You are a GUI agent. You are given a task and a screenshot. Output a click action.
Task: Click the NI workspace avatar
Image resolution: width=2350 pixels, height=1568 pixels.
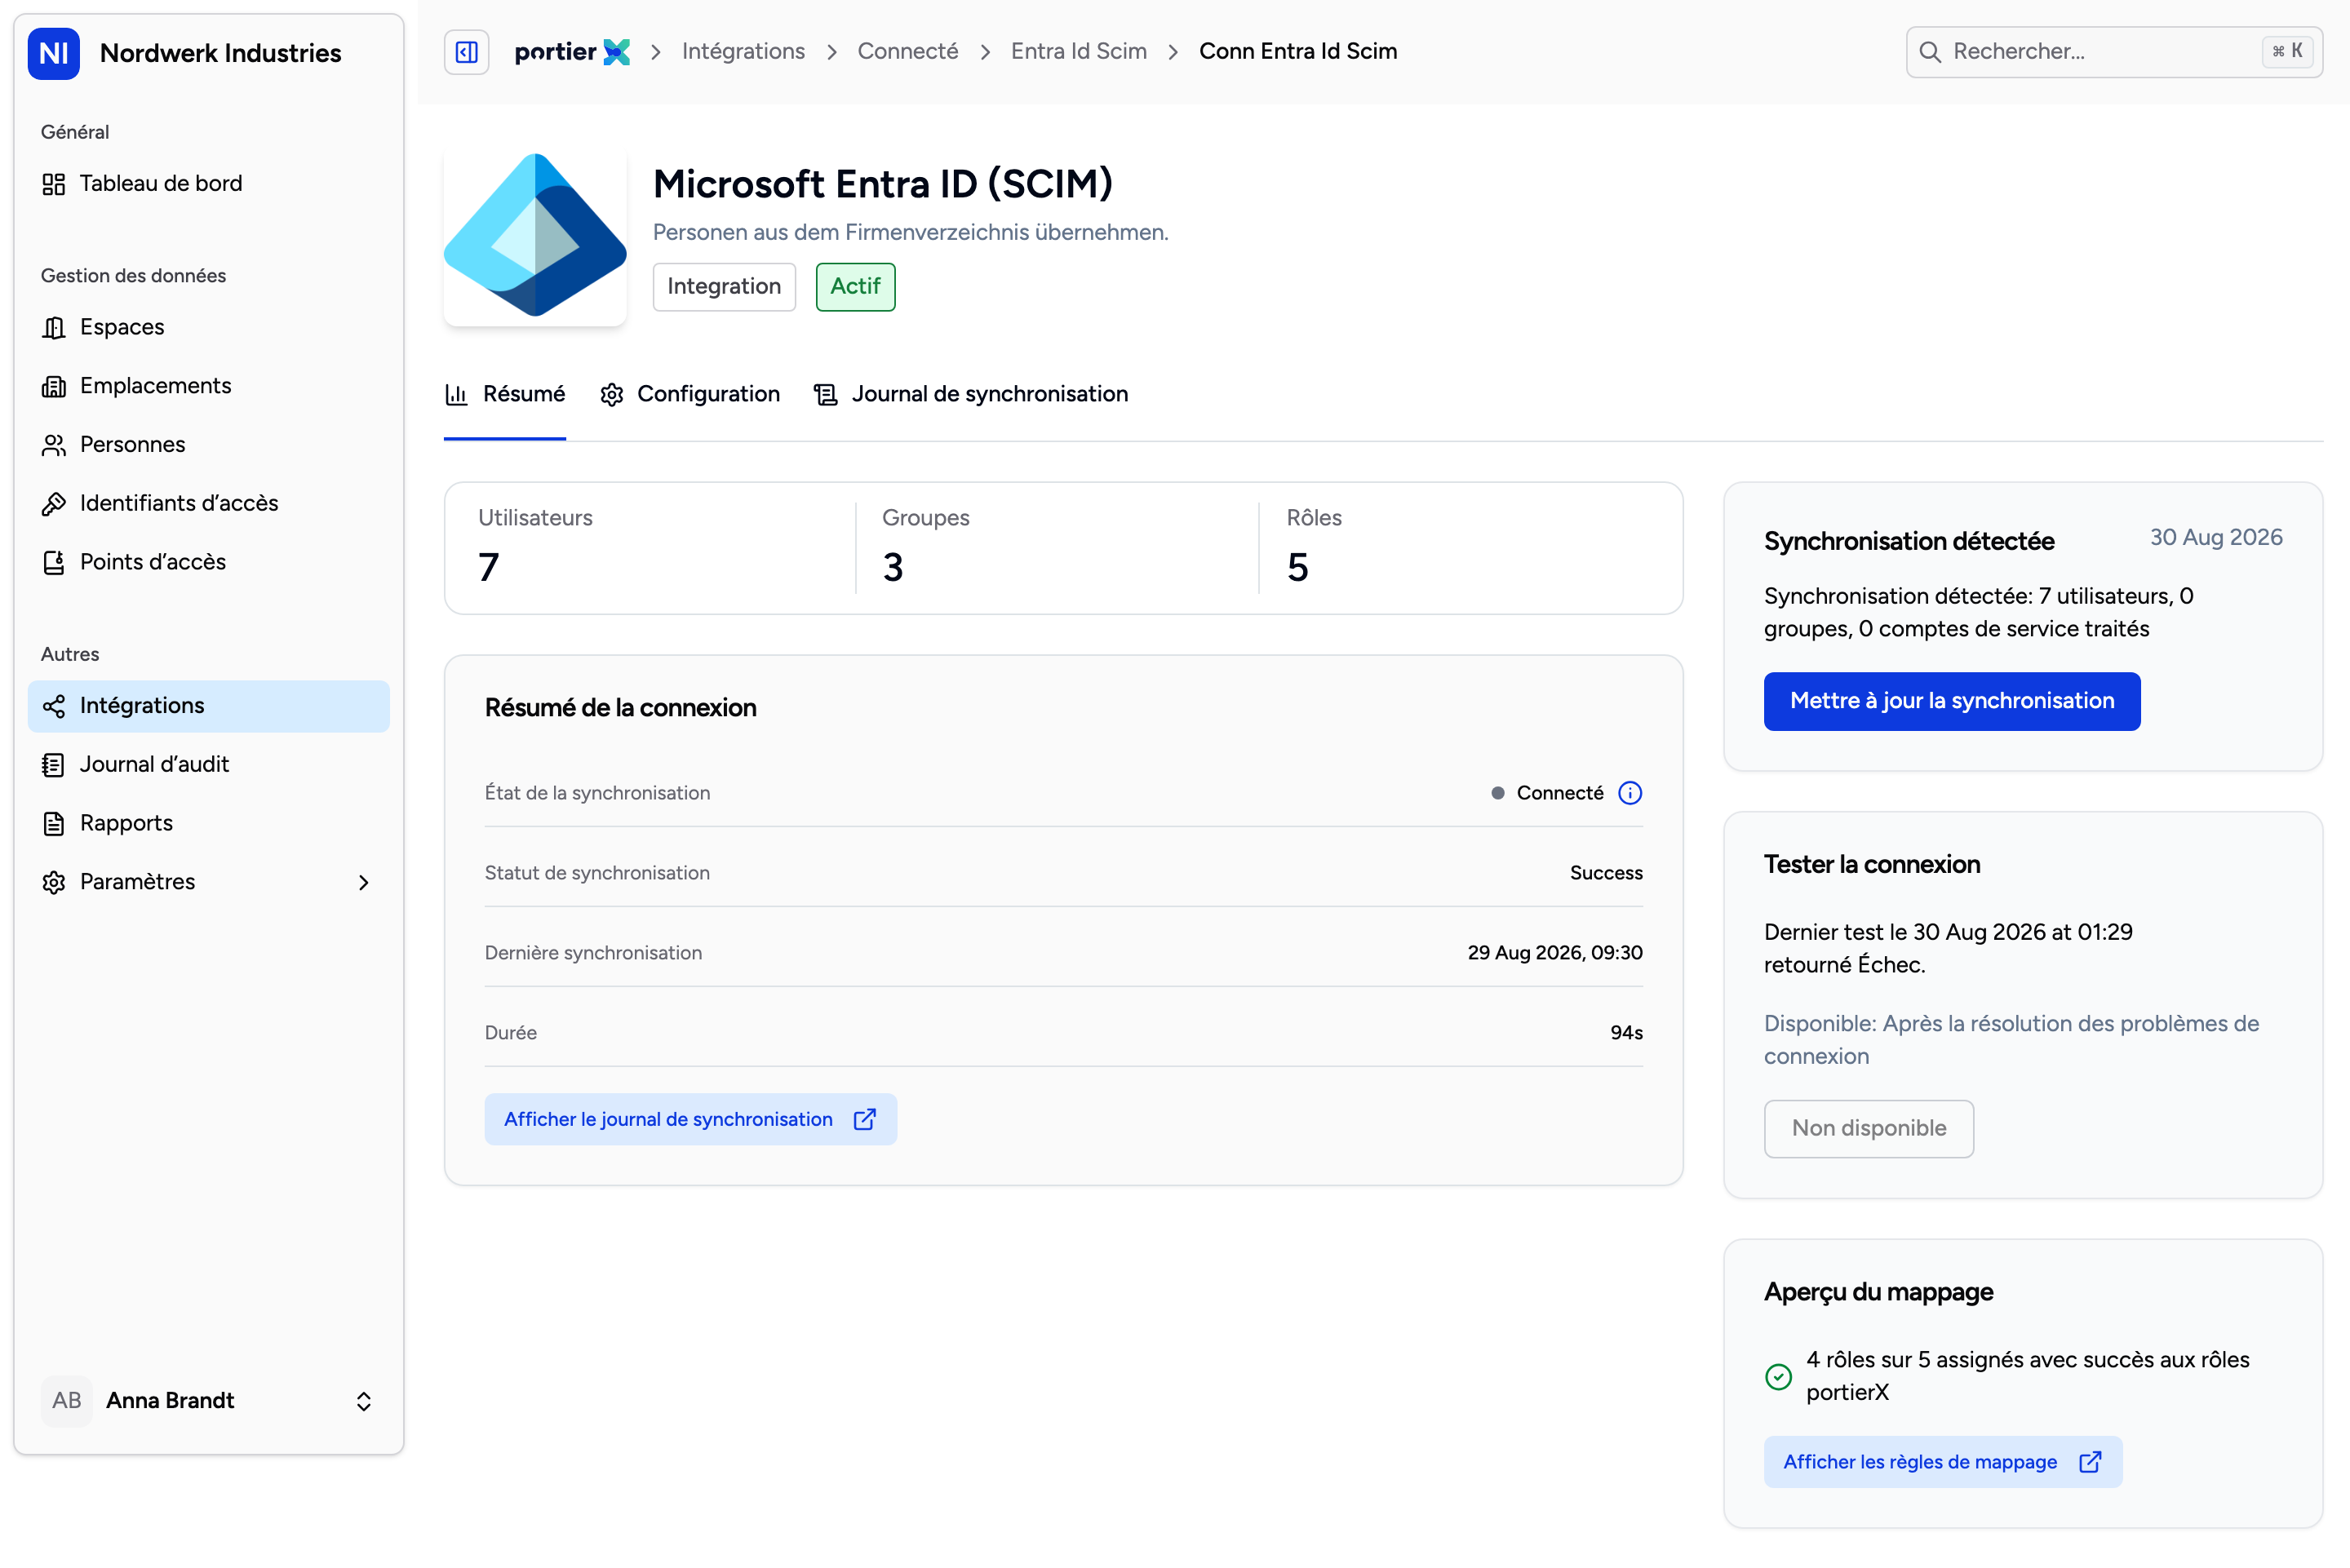54,53
